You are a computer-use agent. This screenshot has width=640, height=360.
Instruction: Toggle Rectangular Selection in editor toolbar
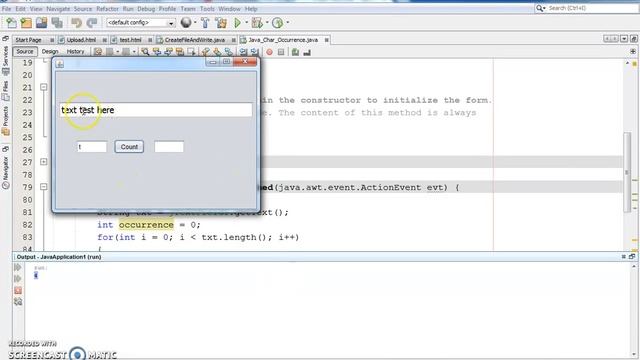(x=191, y=52)
